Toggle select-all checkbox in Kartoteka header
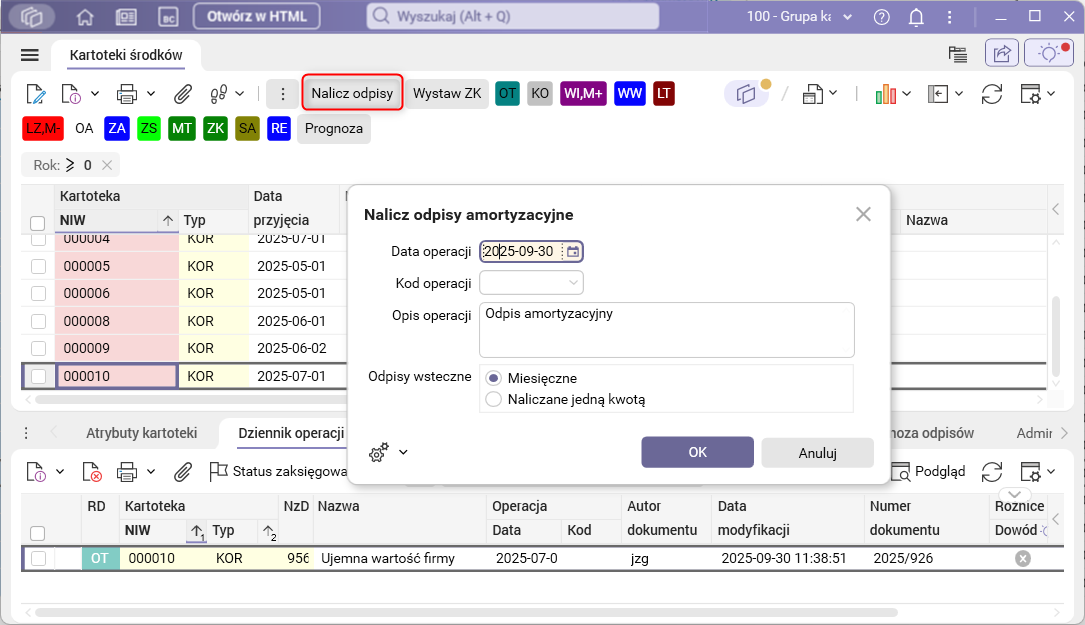 click(x=37, y=223)
